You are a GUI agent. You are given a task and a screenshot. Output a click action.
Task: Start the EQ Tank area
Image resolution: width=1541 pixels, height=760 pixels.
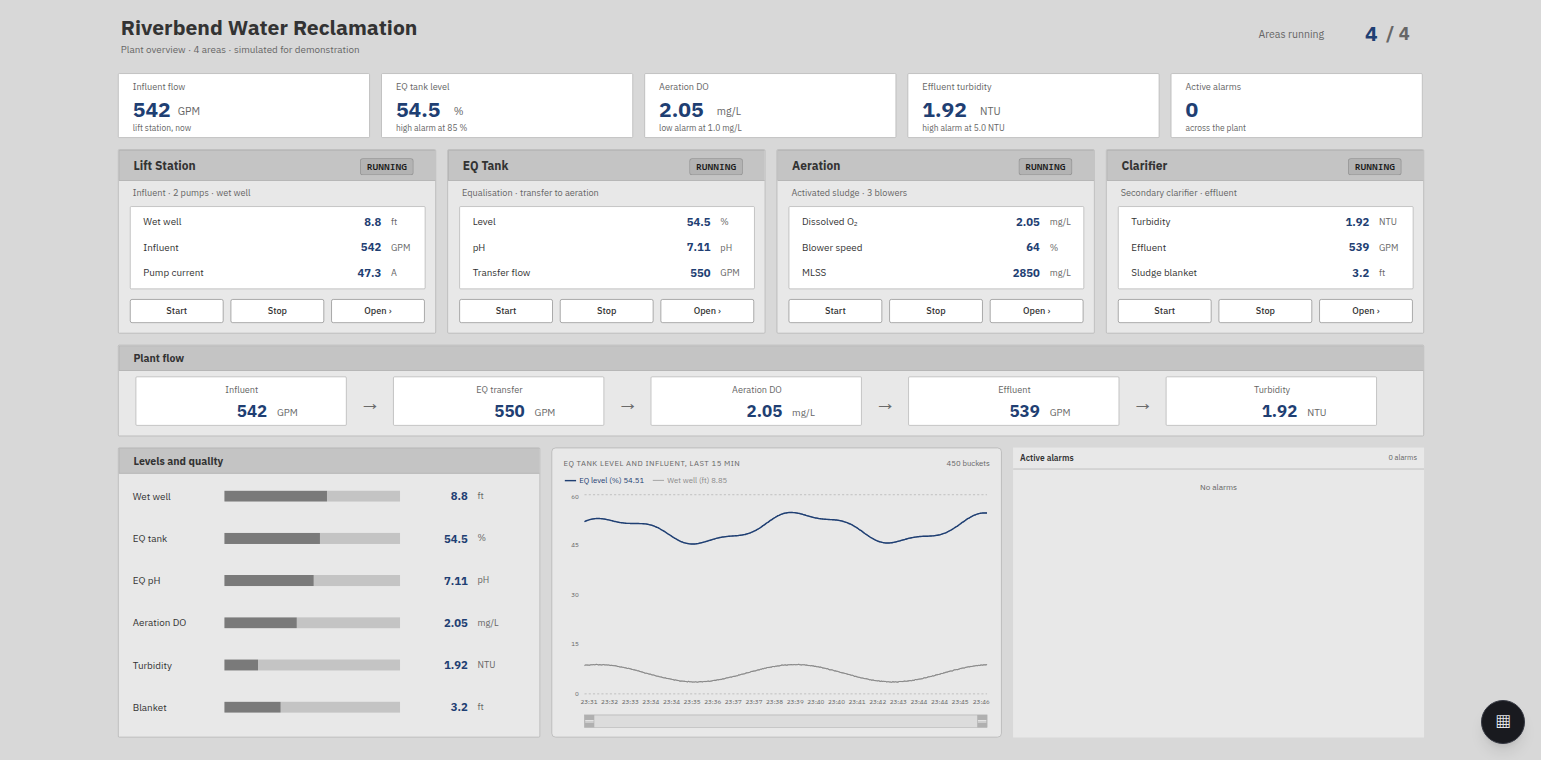tap(506, 311)
